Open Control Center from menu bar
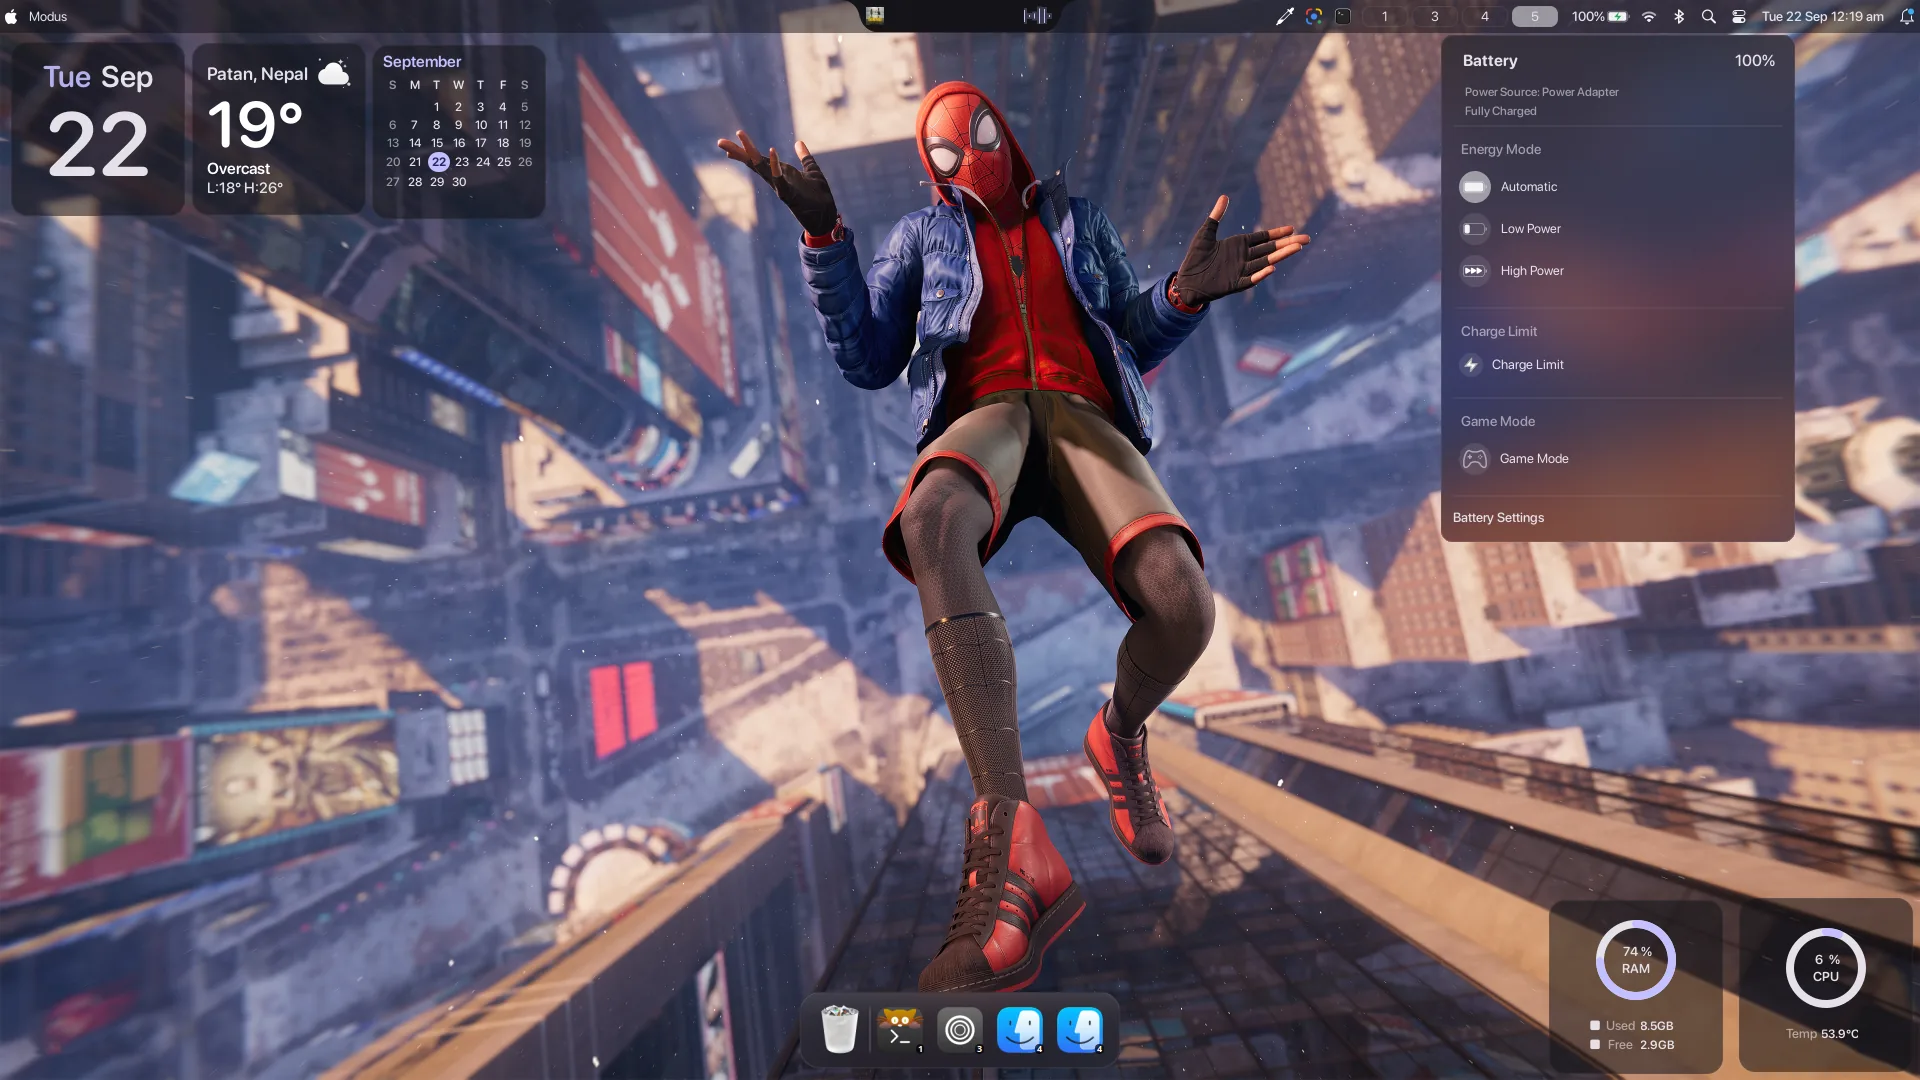 [x=1739, y=16]
